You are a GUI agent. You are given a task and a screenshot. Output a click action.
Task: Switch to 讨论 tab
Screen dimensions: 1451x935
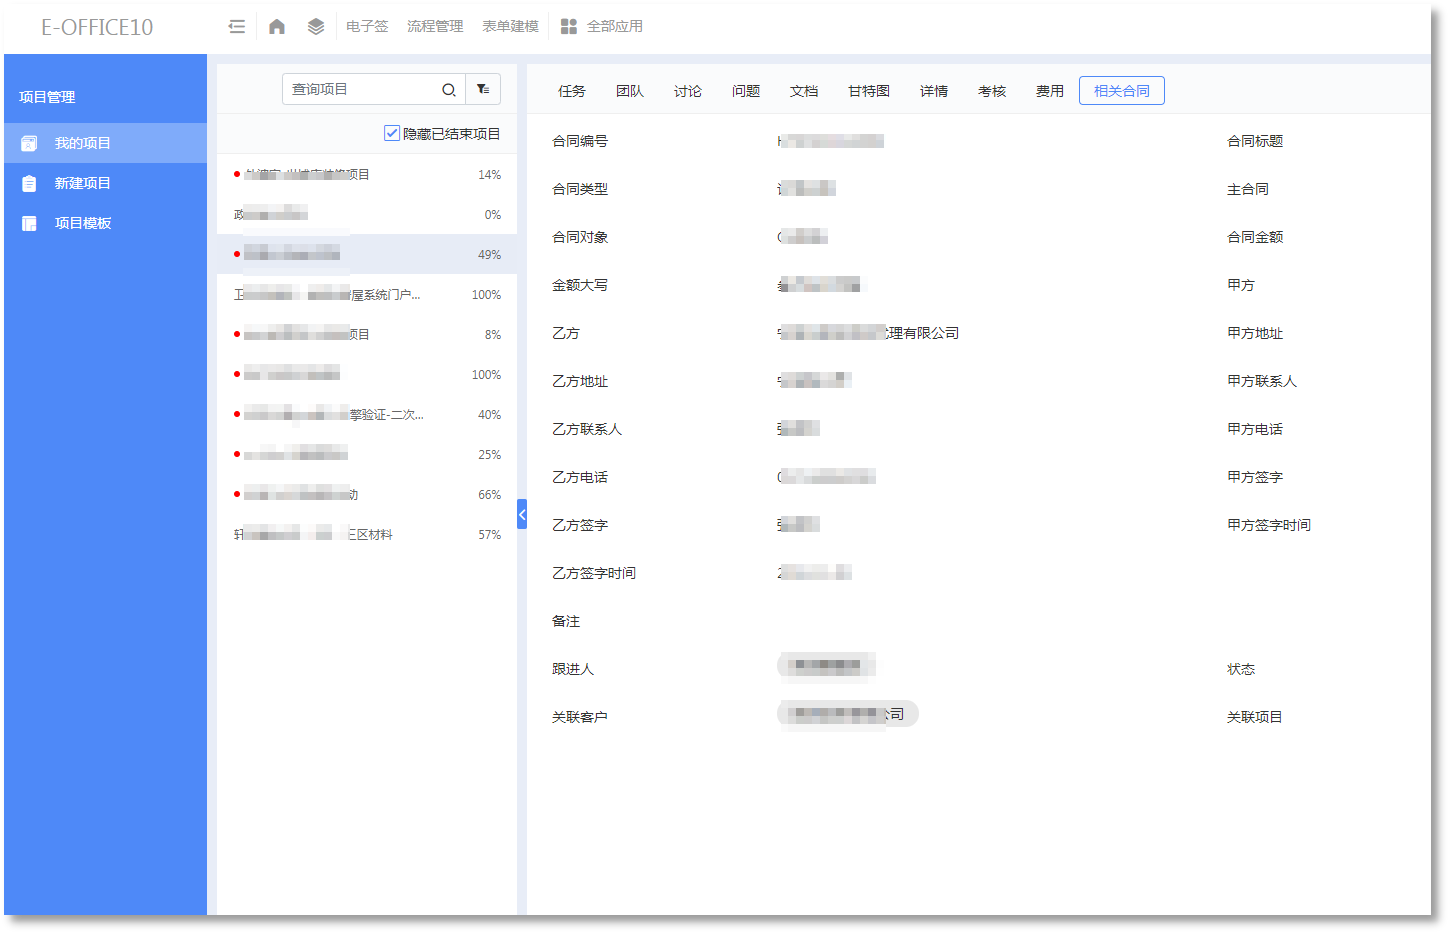tap(688, 91)
